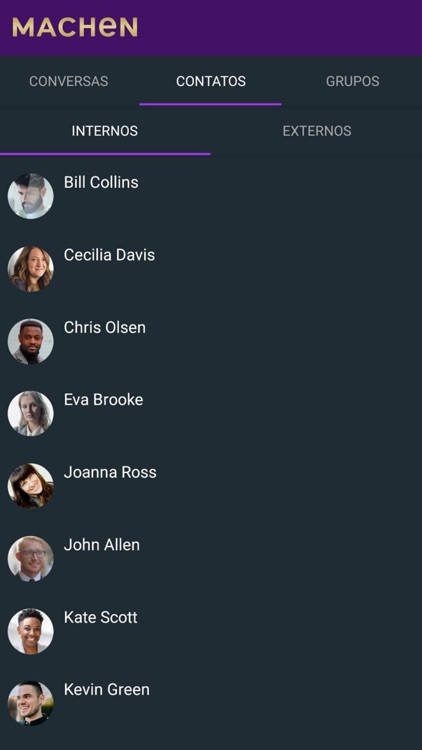
Task: Select the Chris Olsen contact name
Action: click(x=105, y=328)
